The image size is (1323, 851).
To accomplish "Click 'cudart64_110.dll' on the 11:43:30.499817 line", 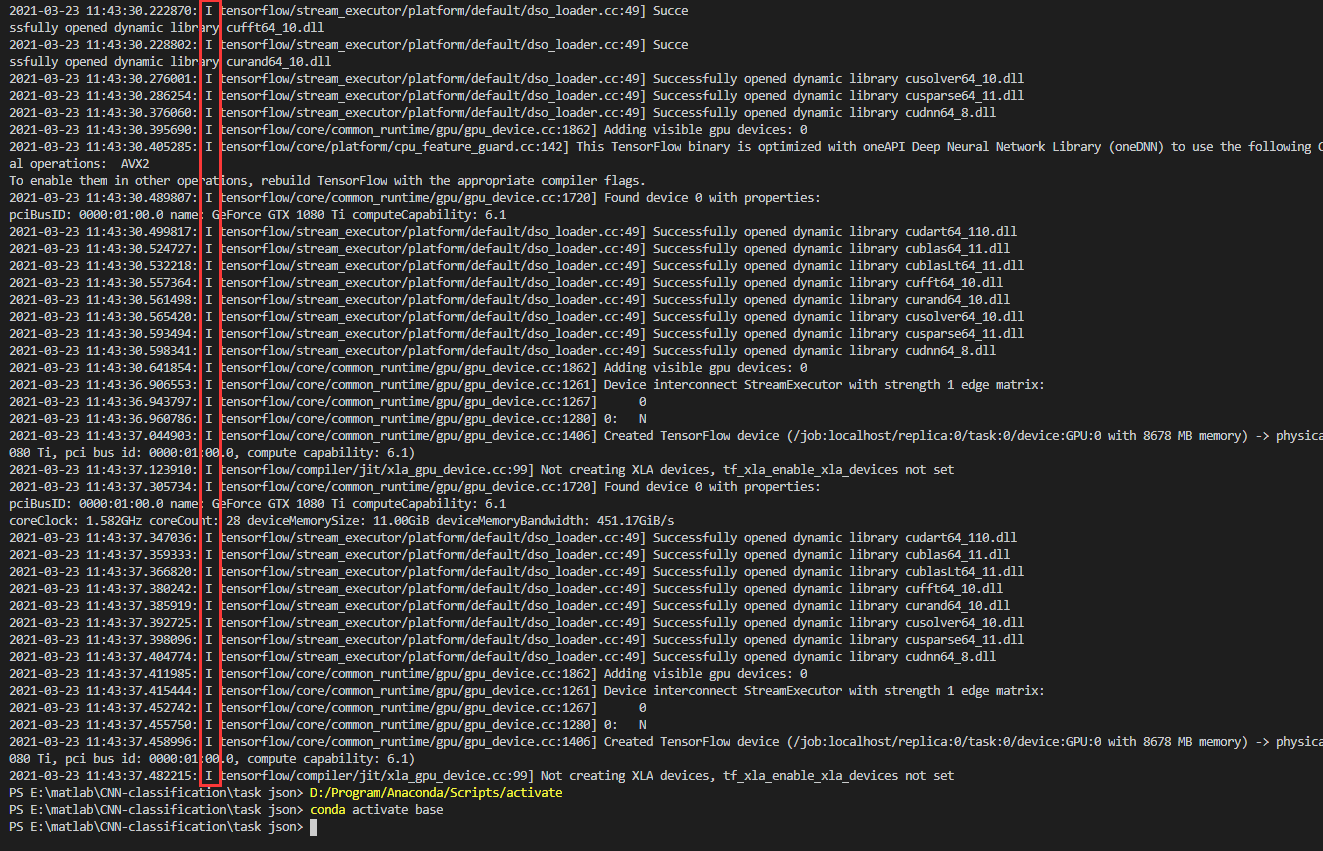I will coord(961,232).
